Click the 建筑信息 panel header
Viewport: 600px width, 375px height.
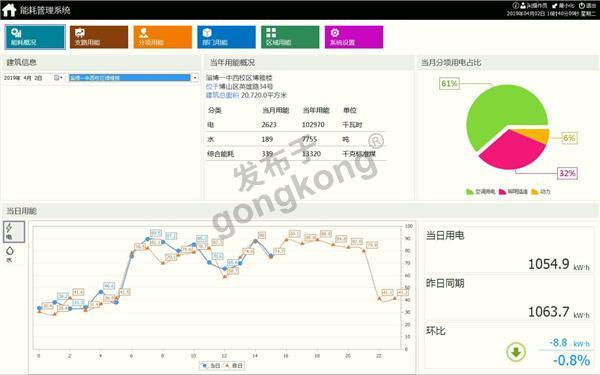[x=101, y=62]
